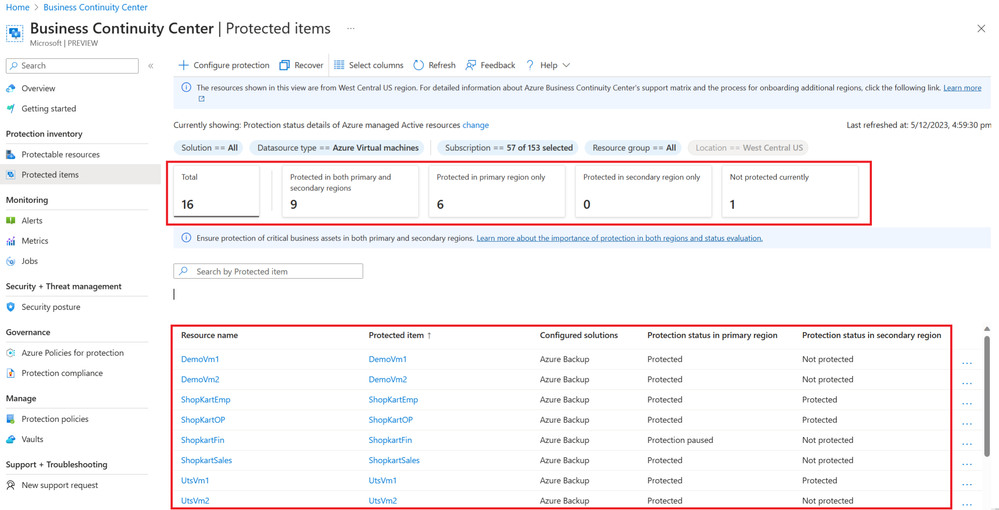Screen dimensions: 999x510
Task: Click the Help question mark icon
Action: coord(529,65)
